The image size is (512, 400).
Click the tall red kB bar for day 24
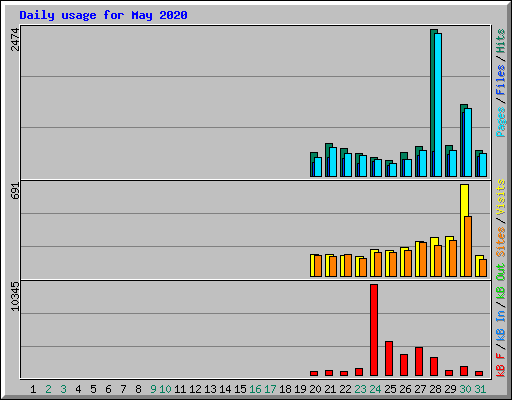[x=374, y=330]
